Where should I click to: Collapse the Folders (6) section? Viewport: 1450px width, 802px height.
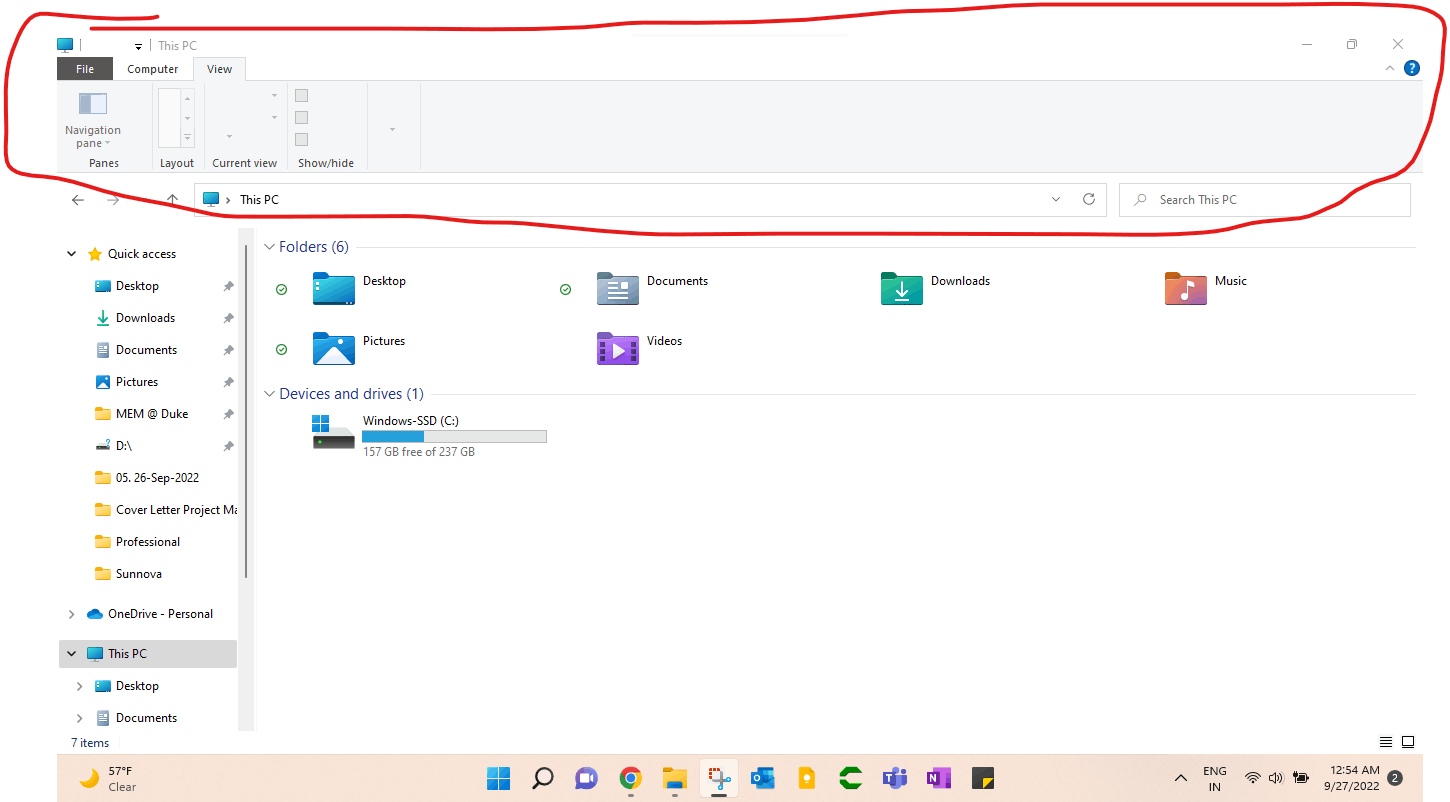click(268, 246)
